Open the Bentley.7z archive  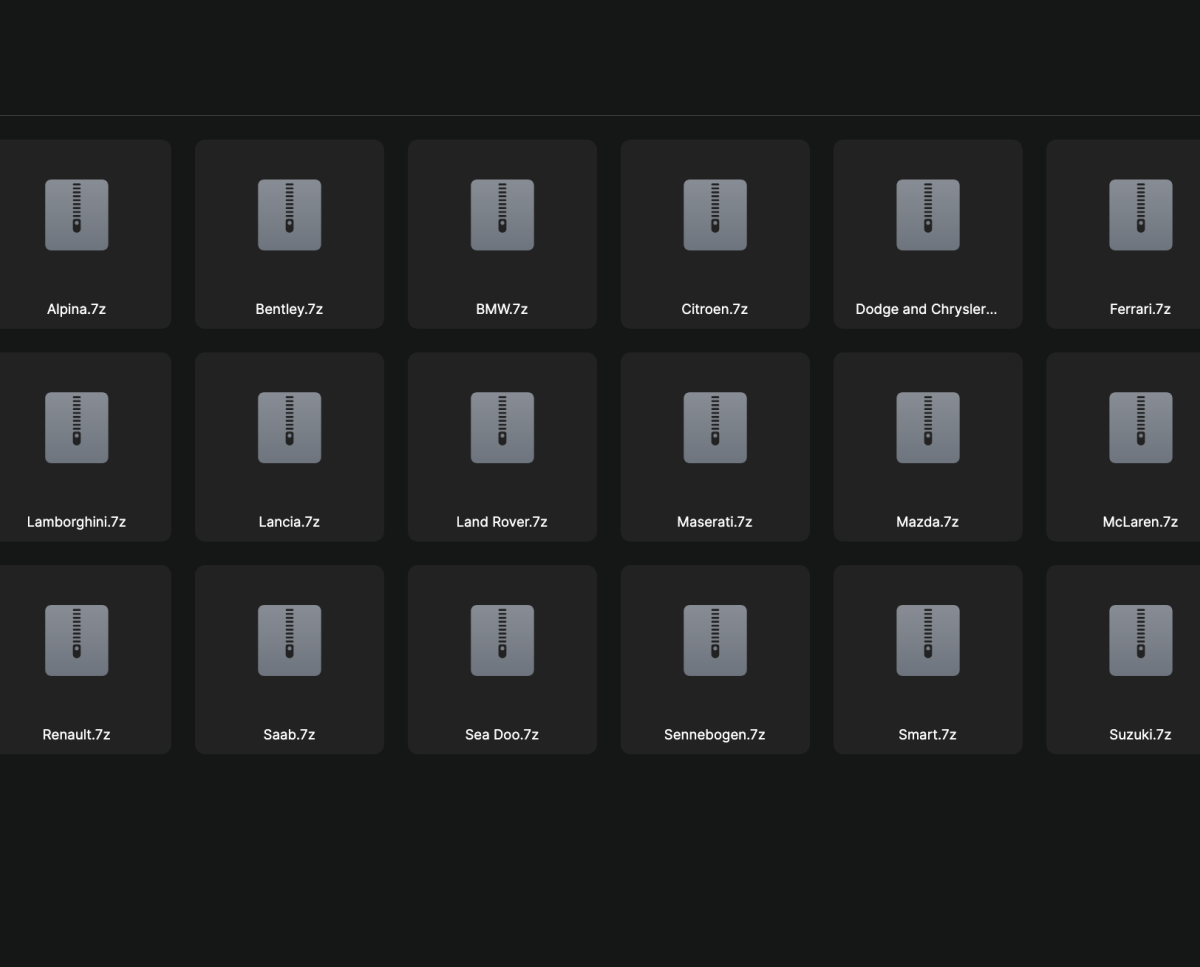tap(289, 214)
